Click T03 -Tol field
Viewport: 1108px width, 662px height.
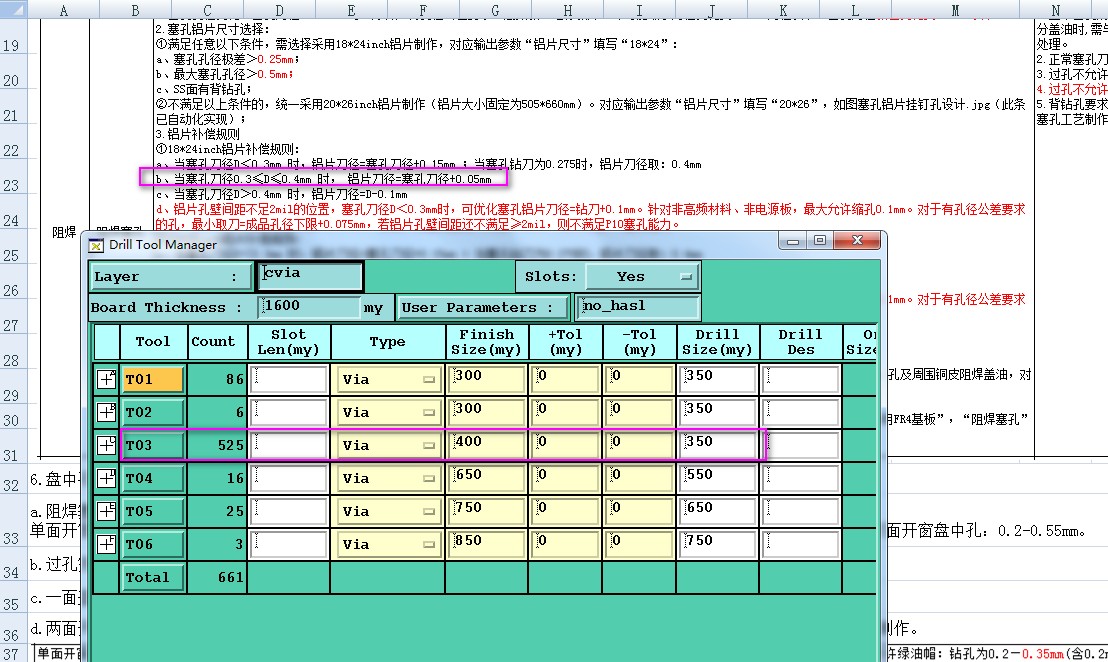tap(640, 445)
